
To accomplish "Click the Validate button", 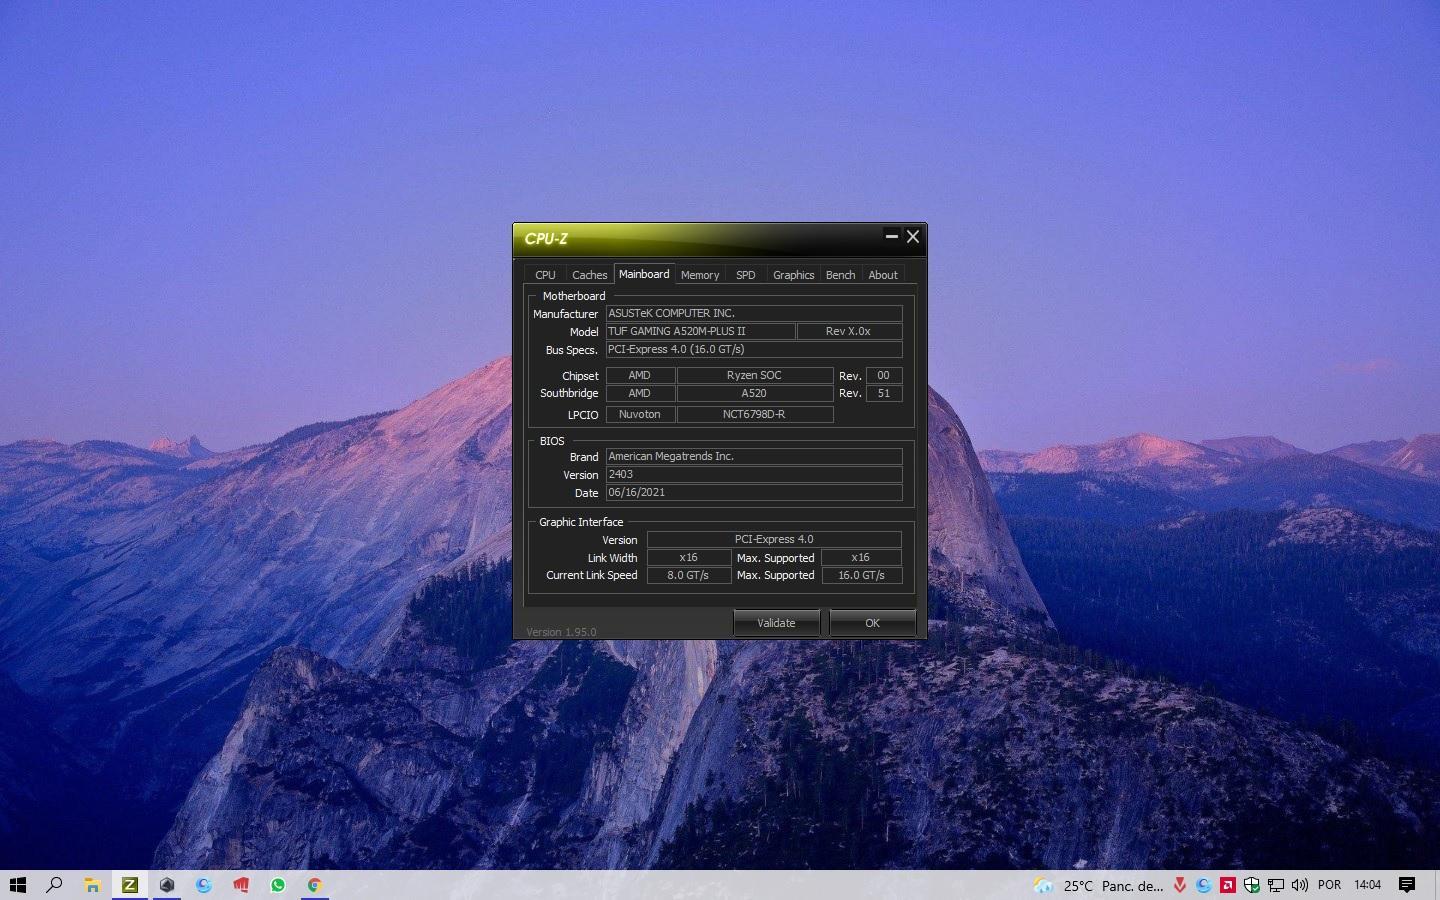I will click(x=776, y=623).
